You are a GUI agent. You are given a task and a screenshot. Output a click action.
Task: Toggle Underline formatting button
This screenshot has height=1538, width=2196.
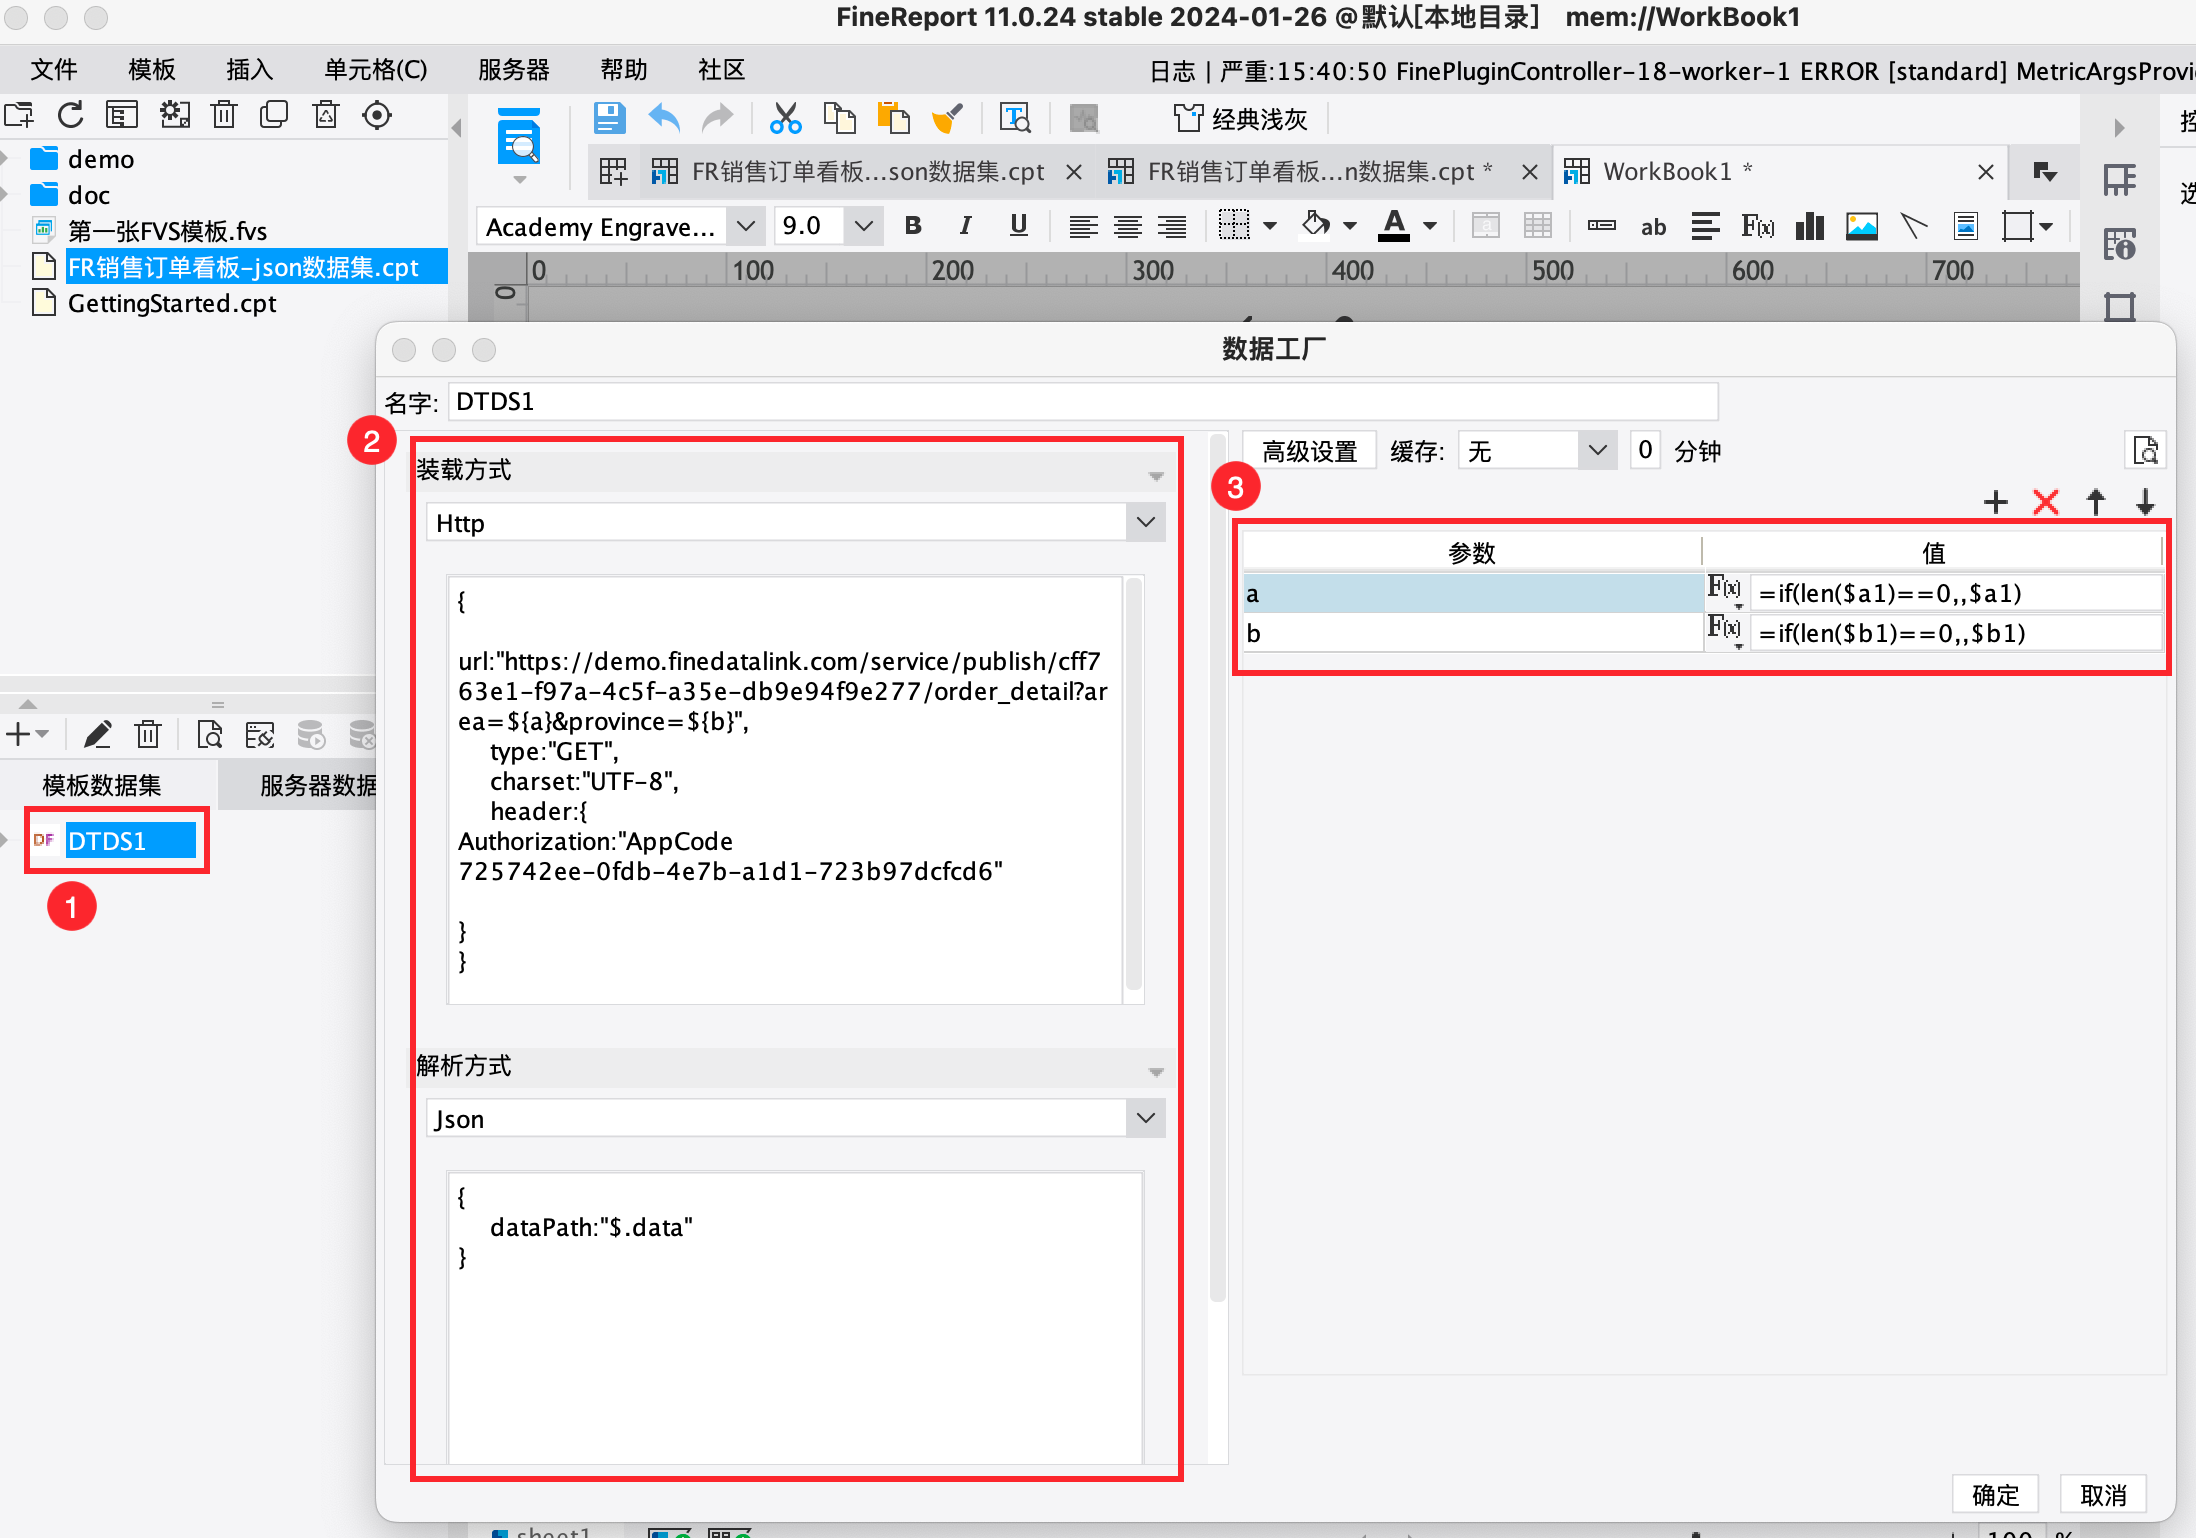point(1018,227)
